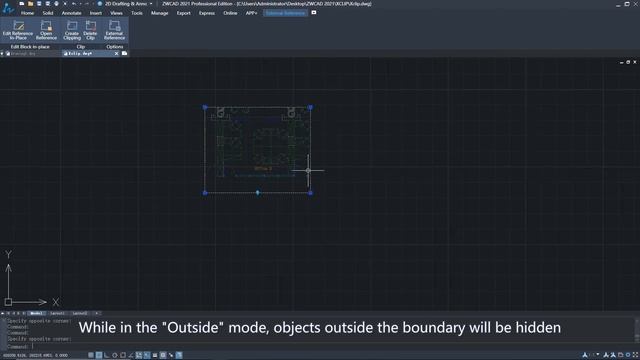Image resolution: width=640 pixels, height=360 pixels.
Task: Toggle Grid display in status bar
Action: (99, 355)
